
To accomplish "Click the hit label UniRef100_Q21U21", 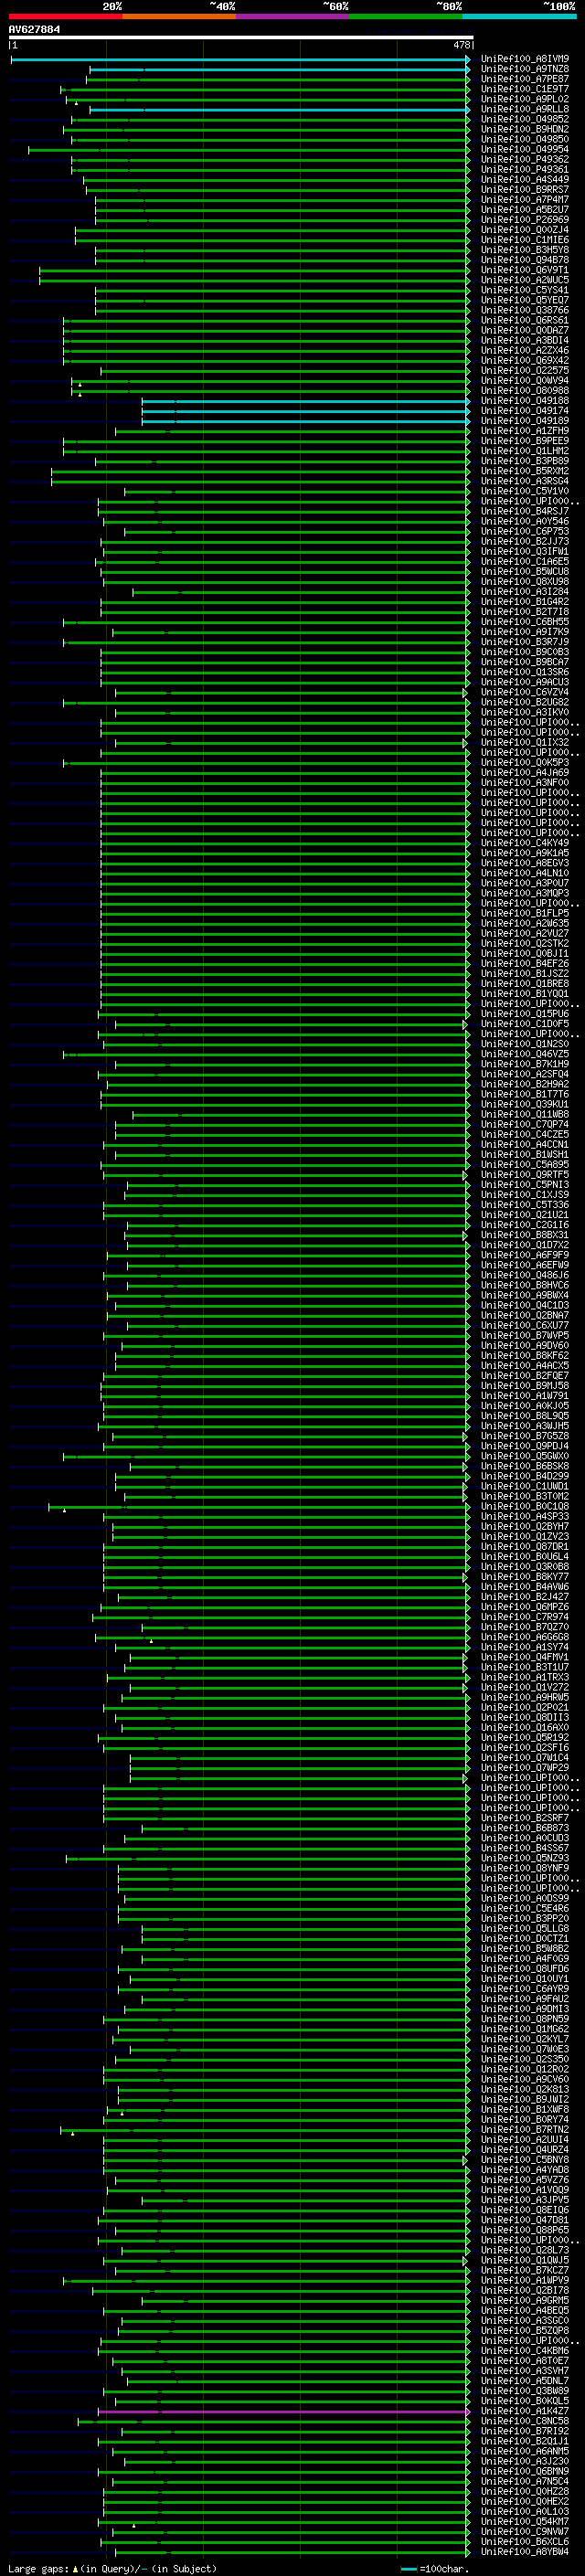I will (x=525, y=1215).
